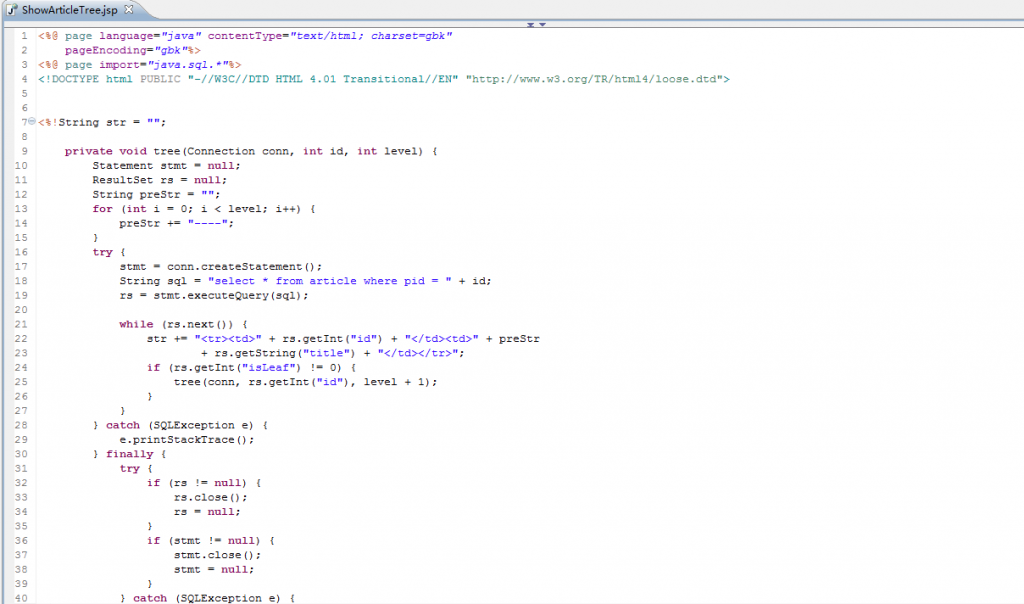
Task: Collapse the code fold at line 7
Action: click(31, 121)
